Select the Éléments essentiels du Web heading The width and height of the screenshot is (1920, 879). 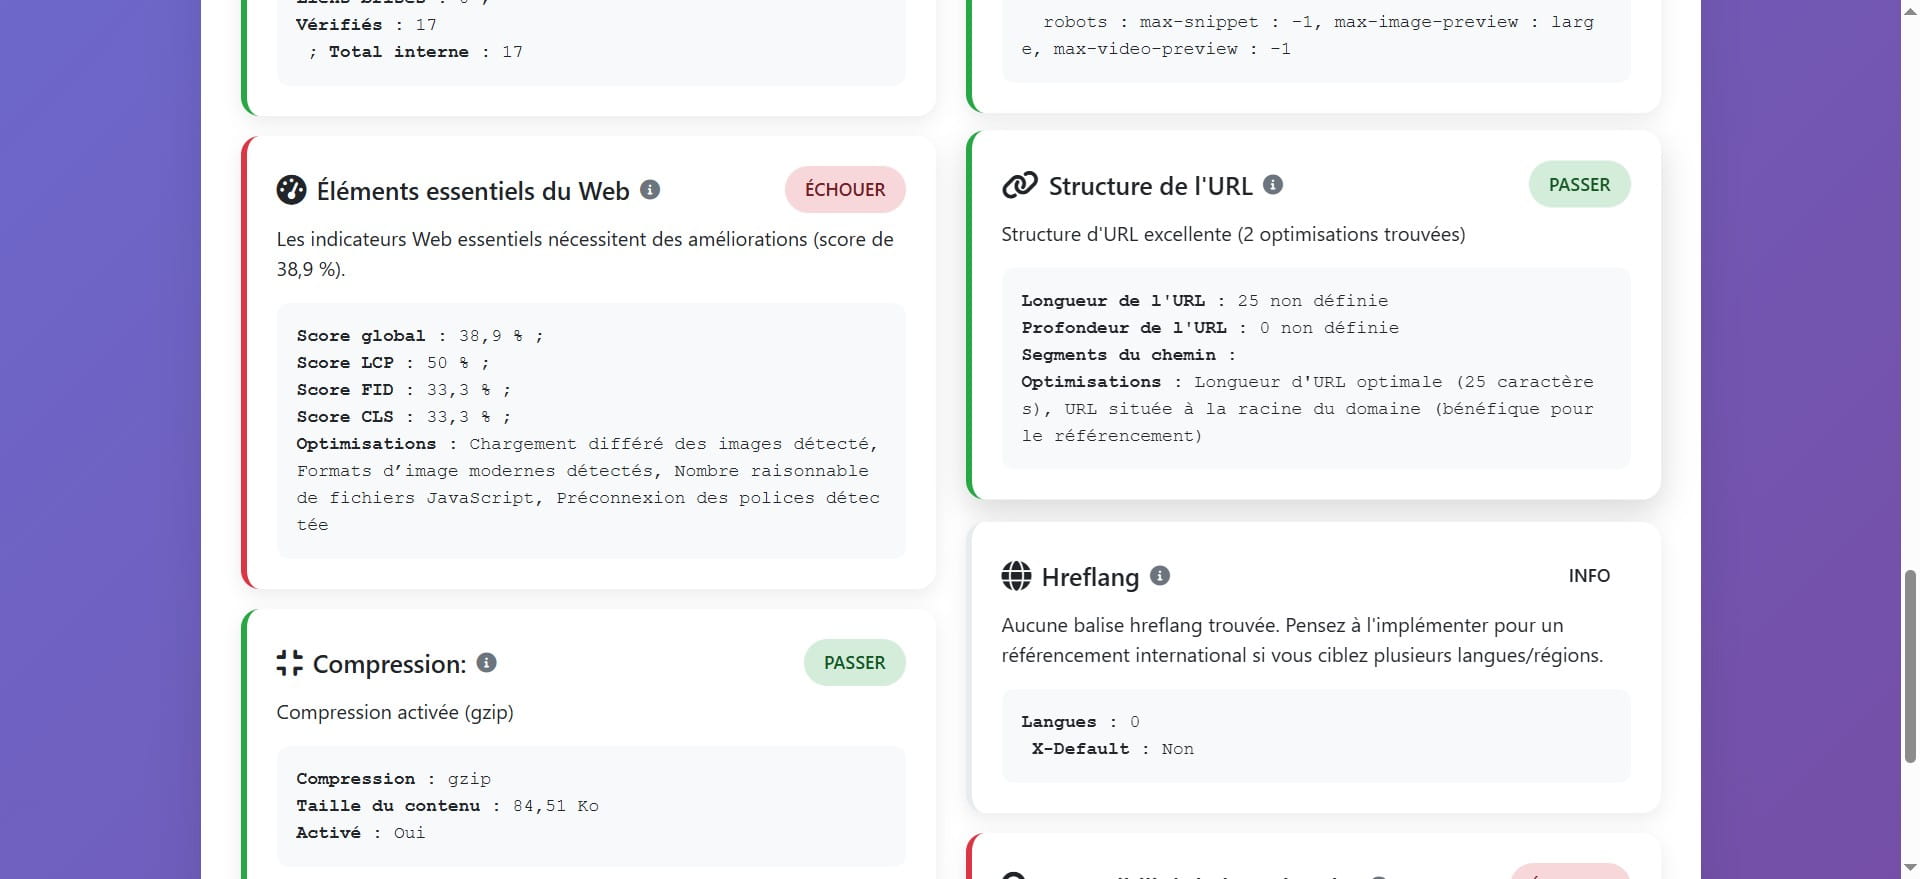tap(473, 190)
